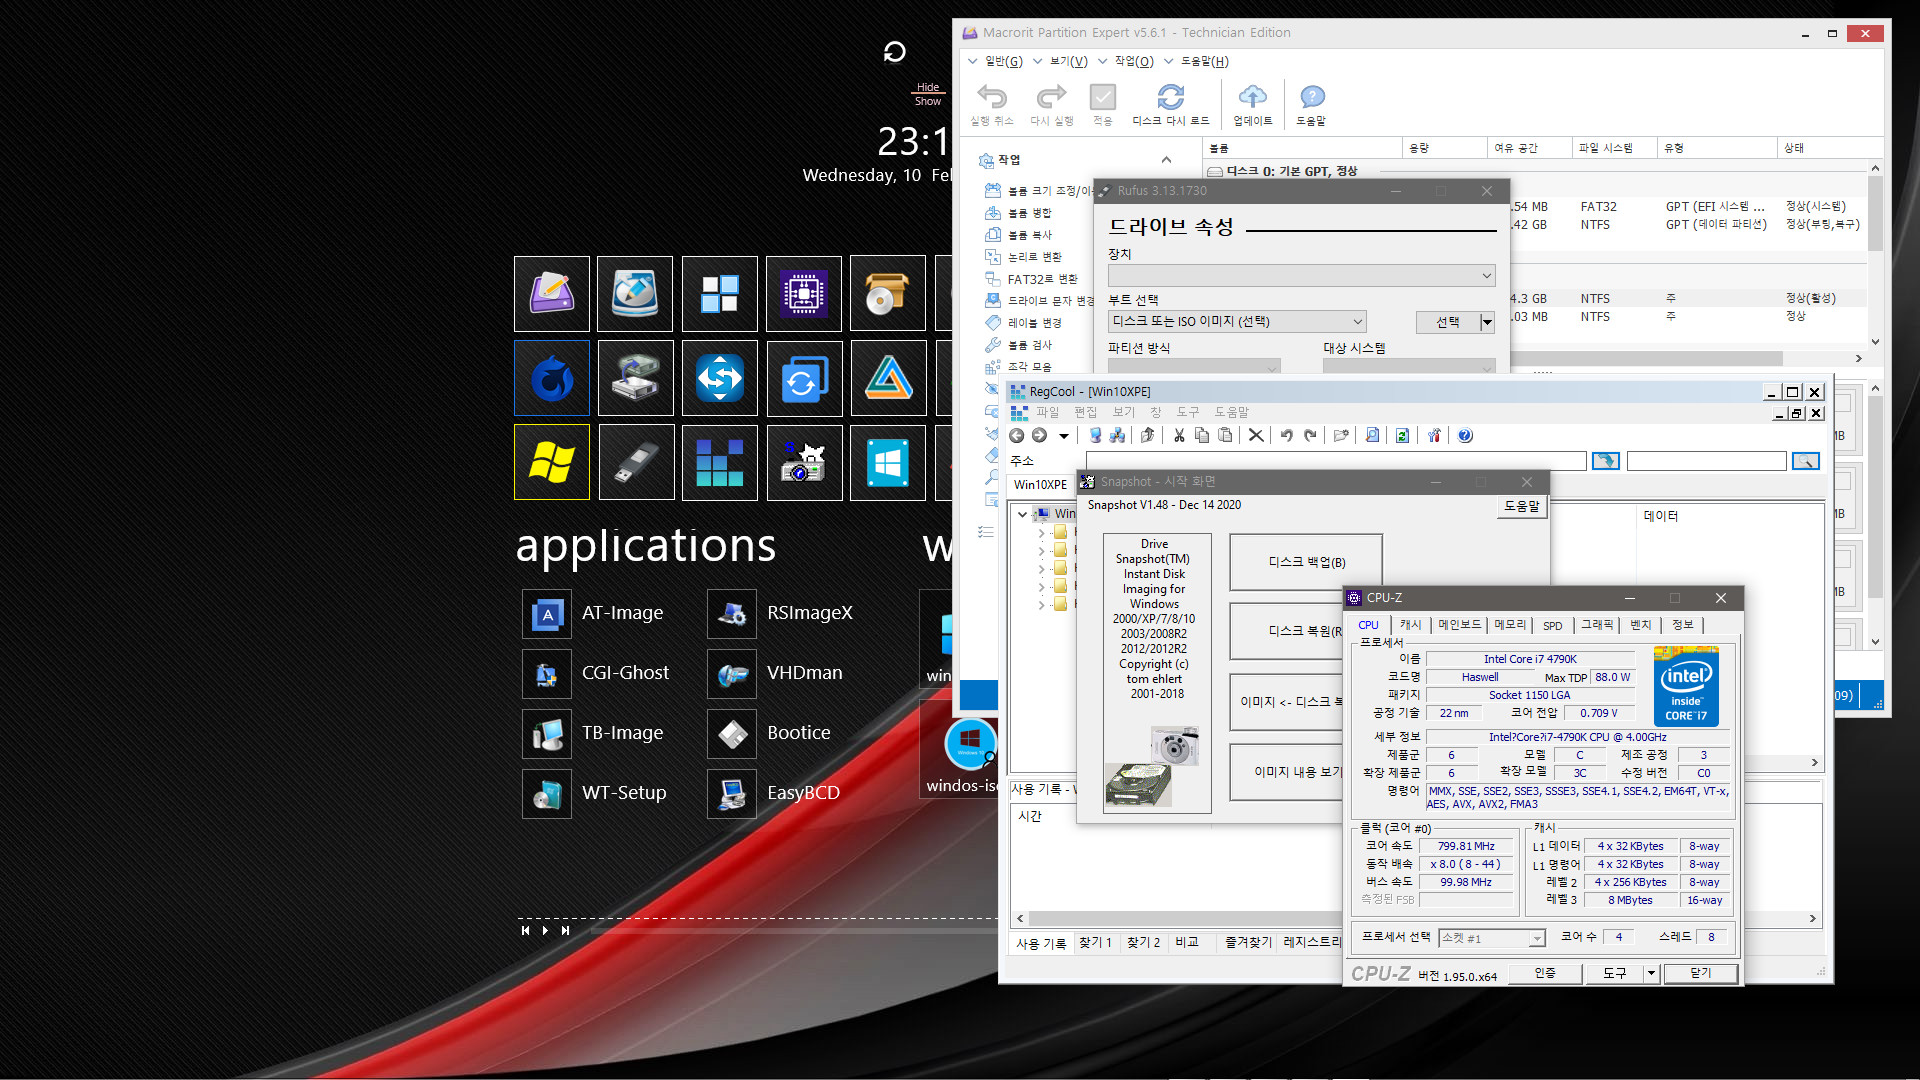Viewport: 1920px width, 1080px height.
Task: Click the Close button at bottom of CPU-Z
Action: (1700, 973)
